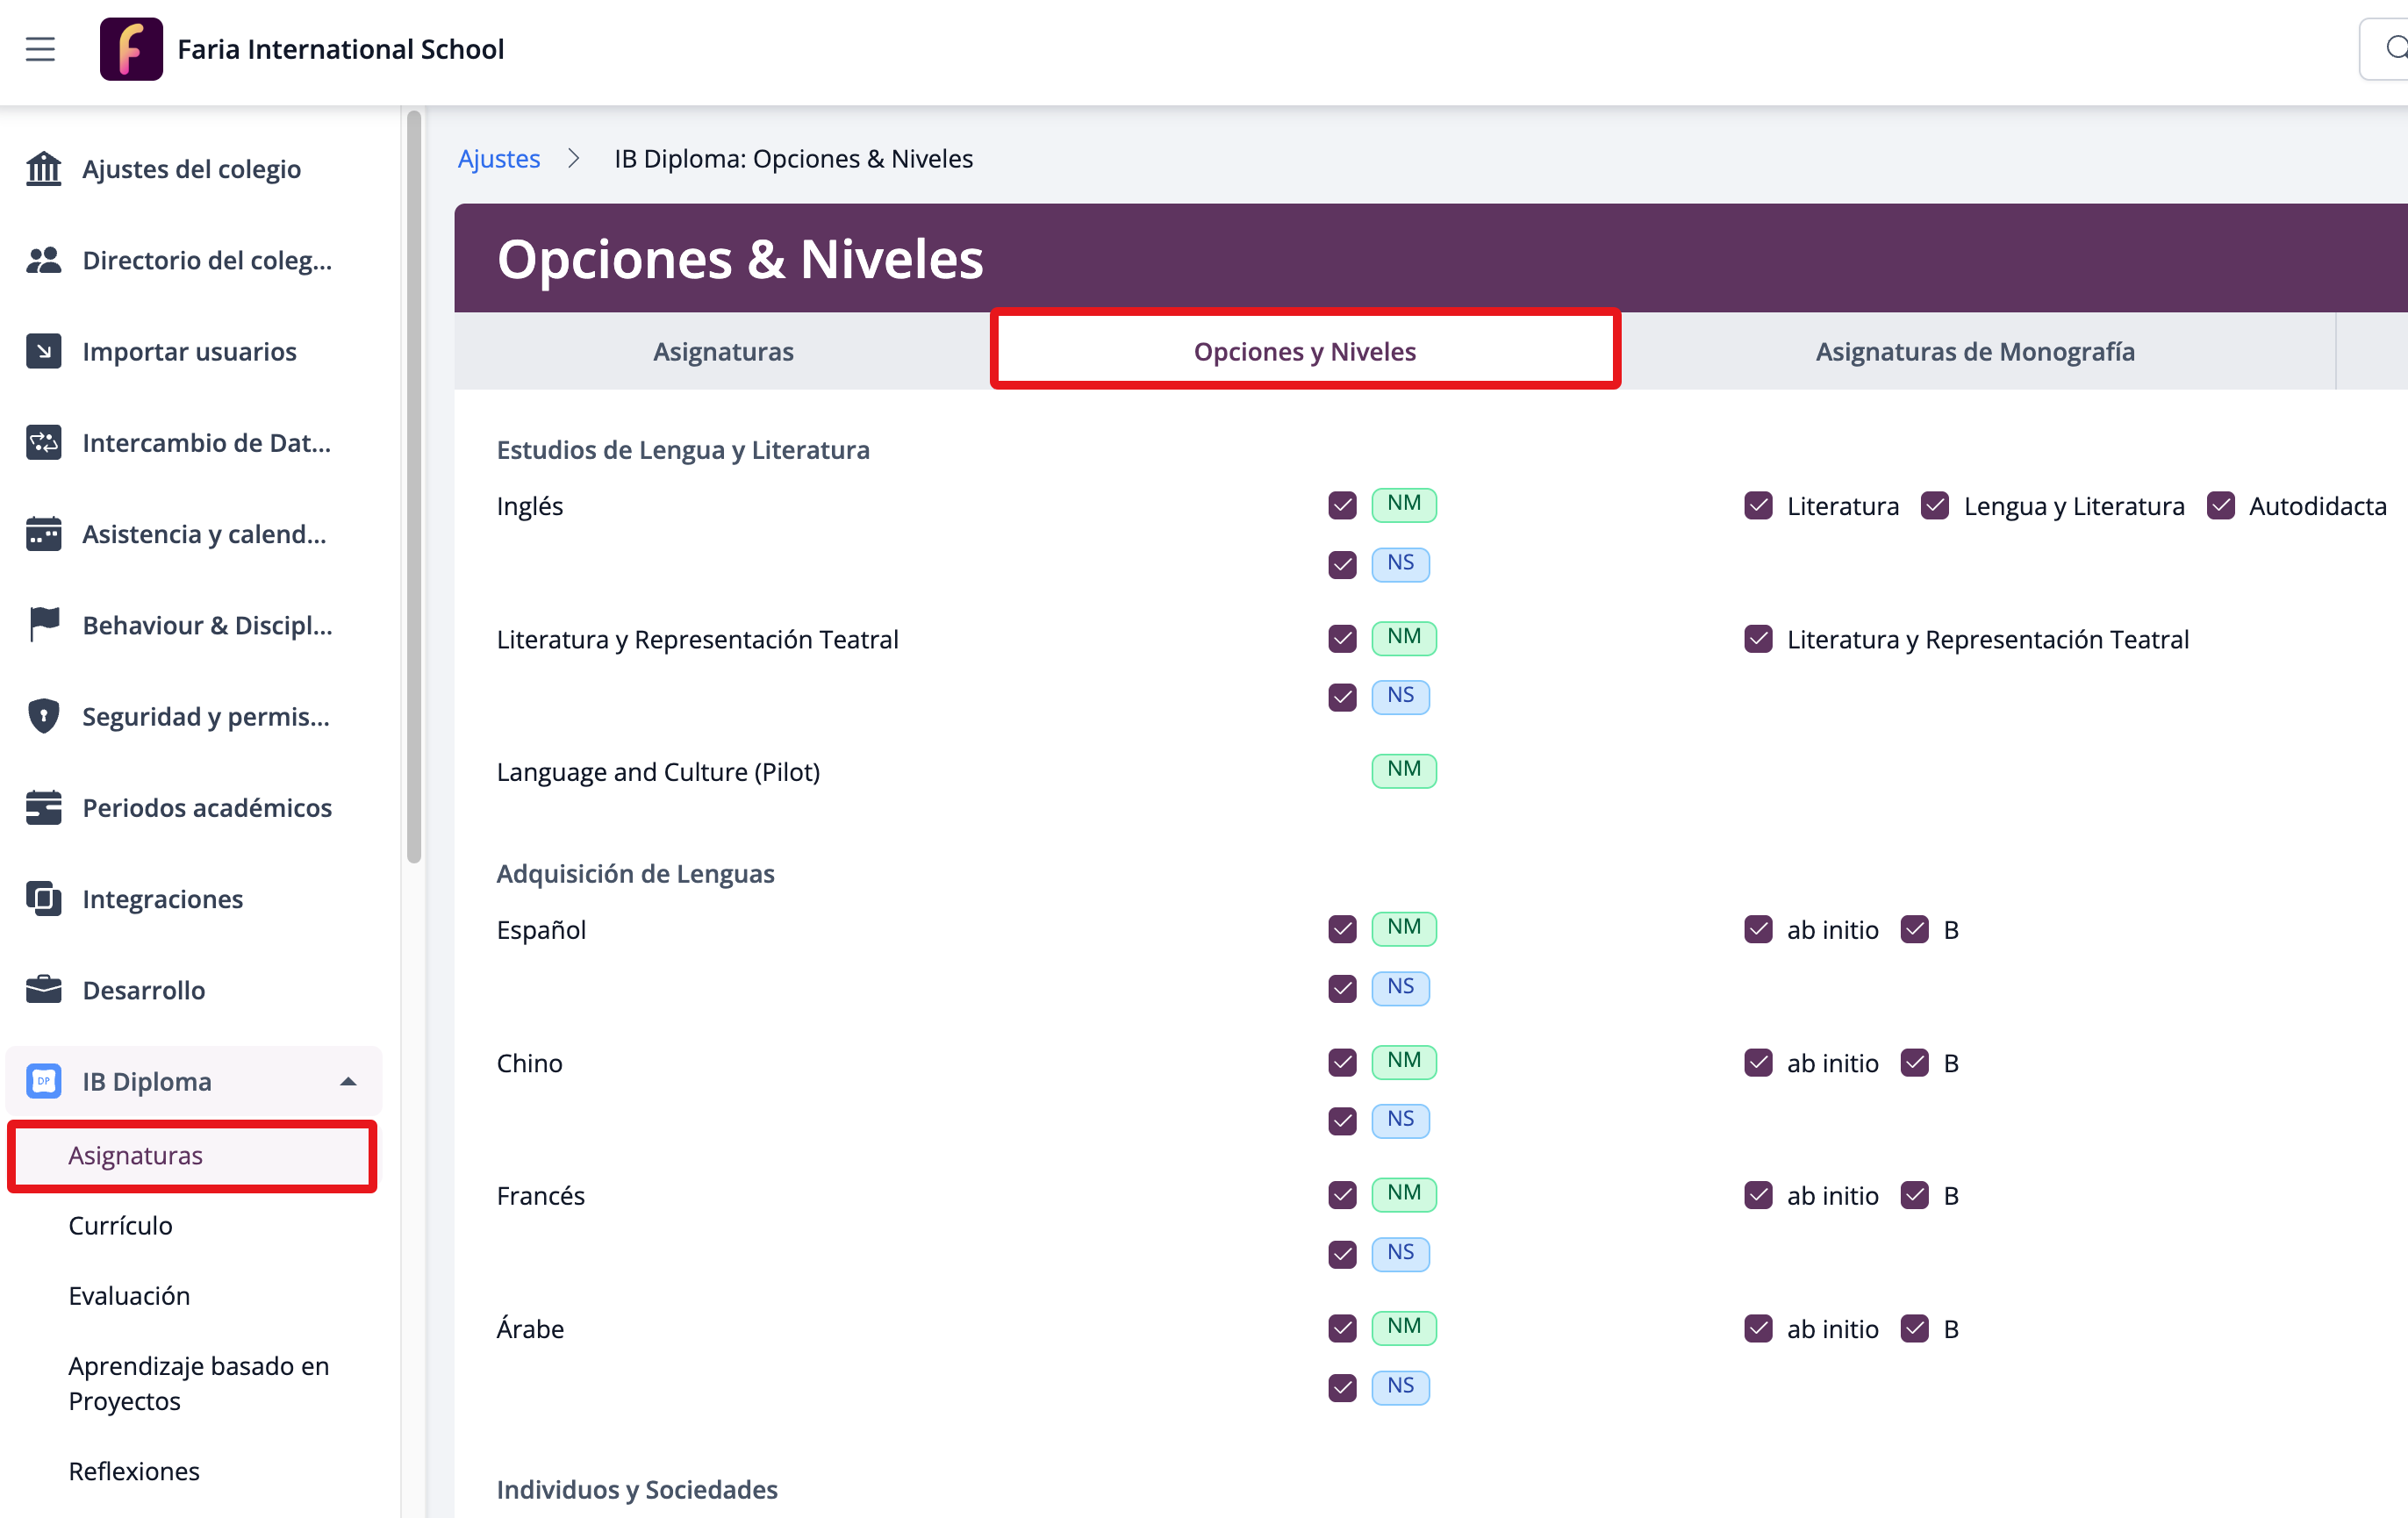Image resolution: width=2408 pixels, height=1518 pixels.
Task: Click the Directorio del colegio people icon
Action: (x=43, y=260)
